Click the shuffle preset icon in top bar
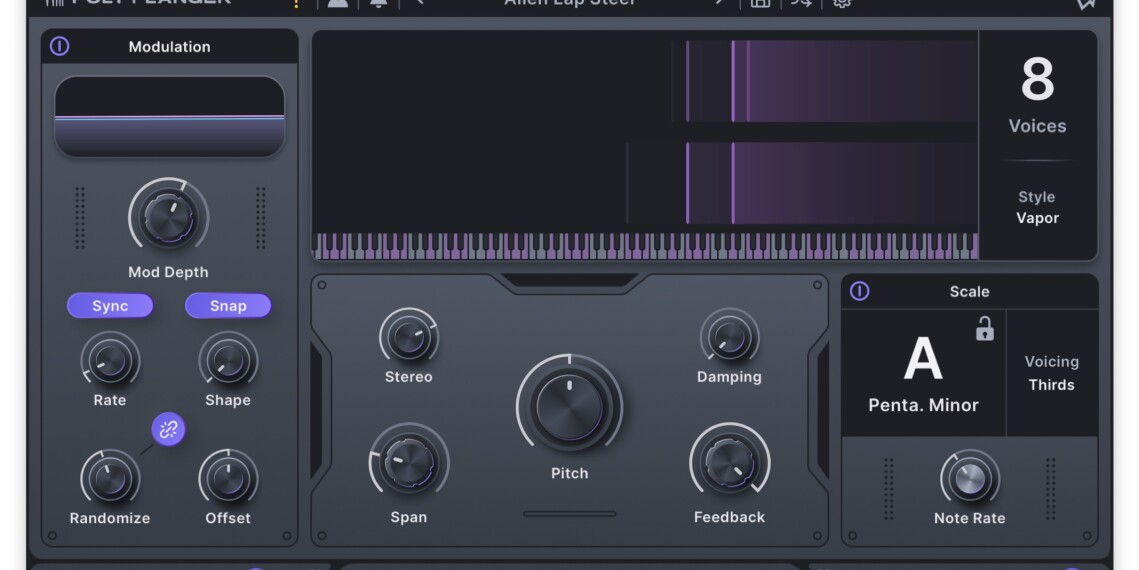The width and height of the screenshot is (1139, 570). (x=801, y=3)
